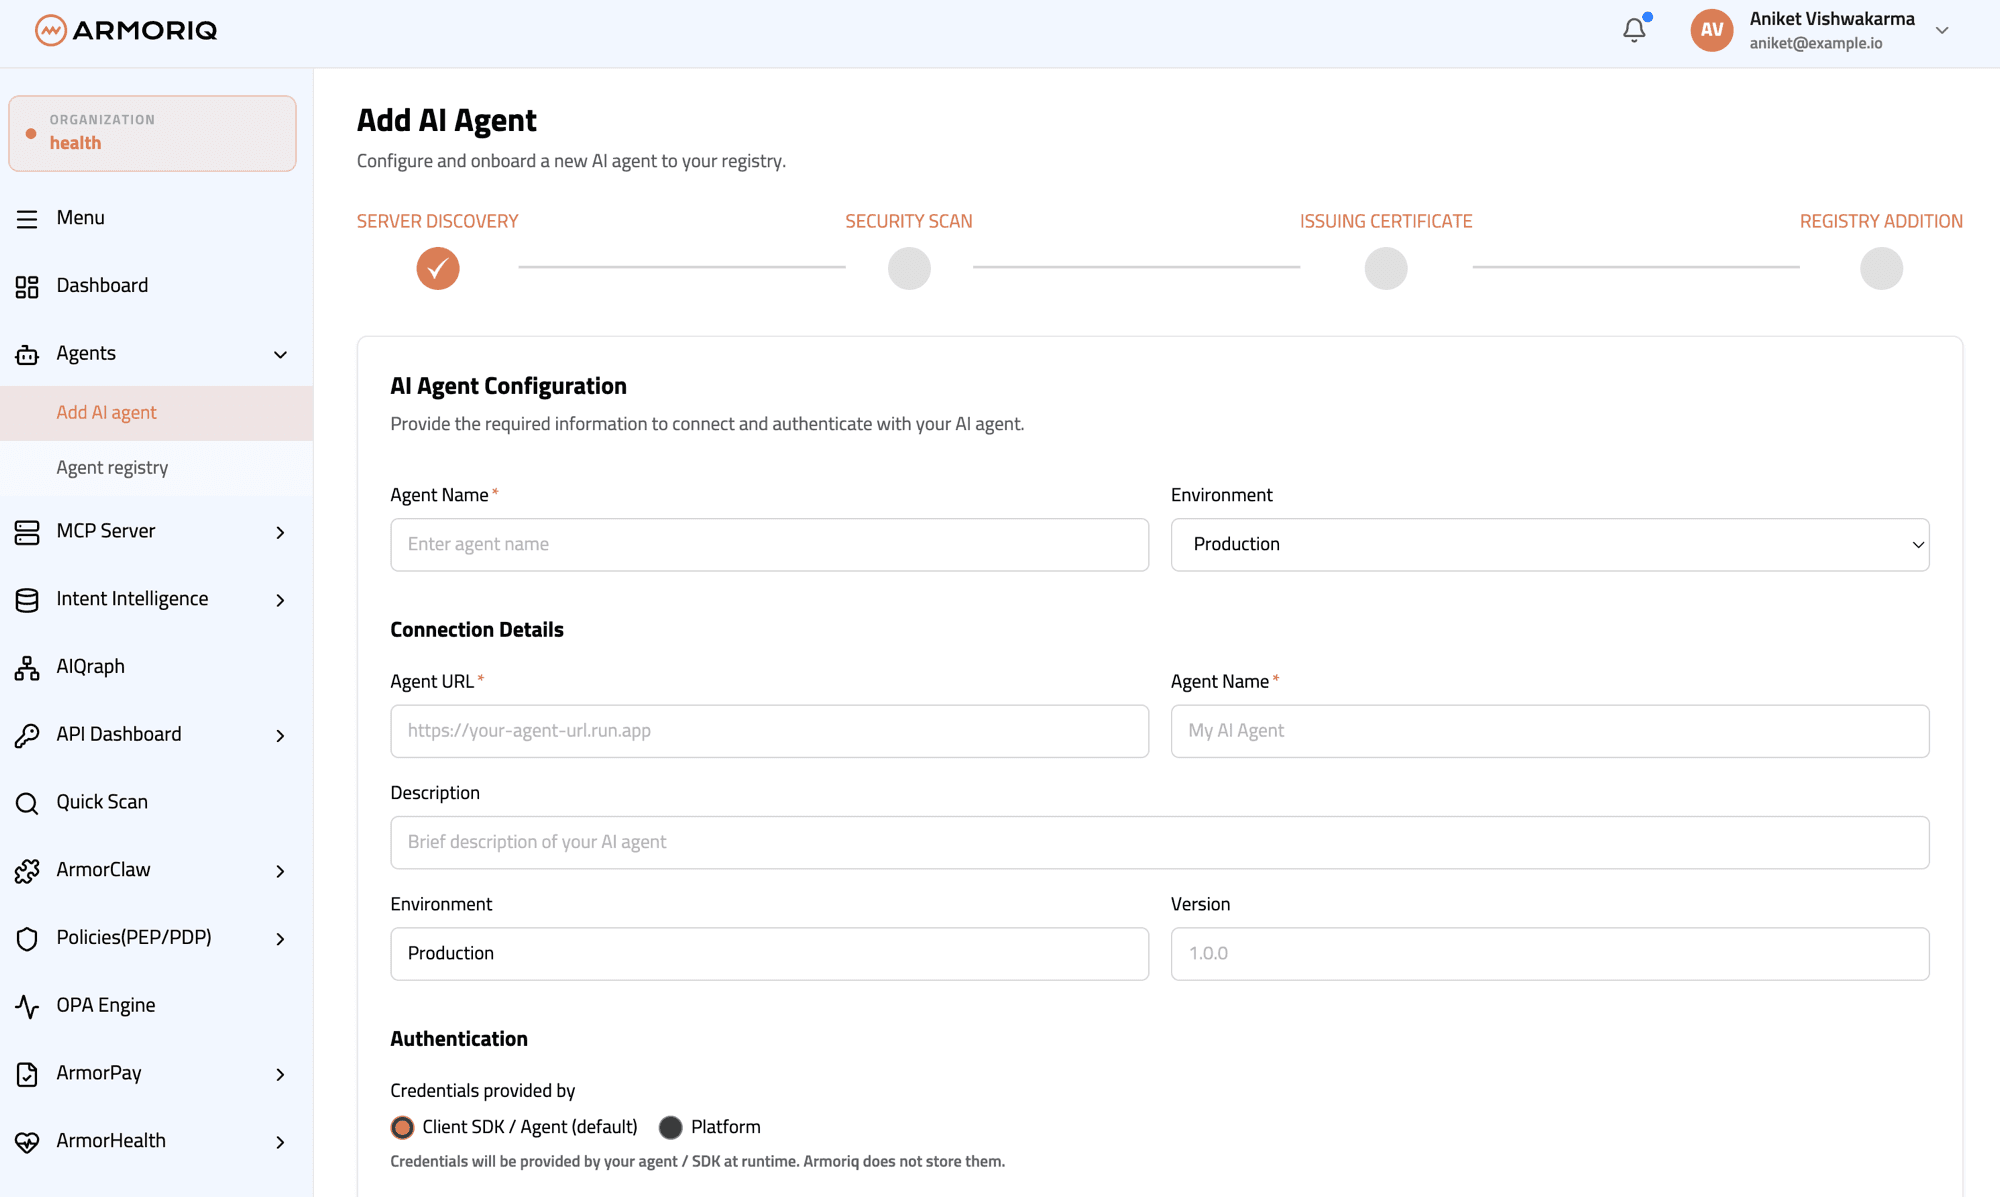Click the aniket@example.io email text

pyautogui.click(x=1816, y=43)
